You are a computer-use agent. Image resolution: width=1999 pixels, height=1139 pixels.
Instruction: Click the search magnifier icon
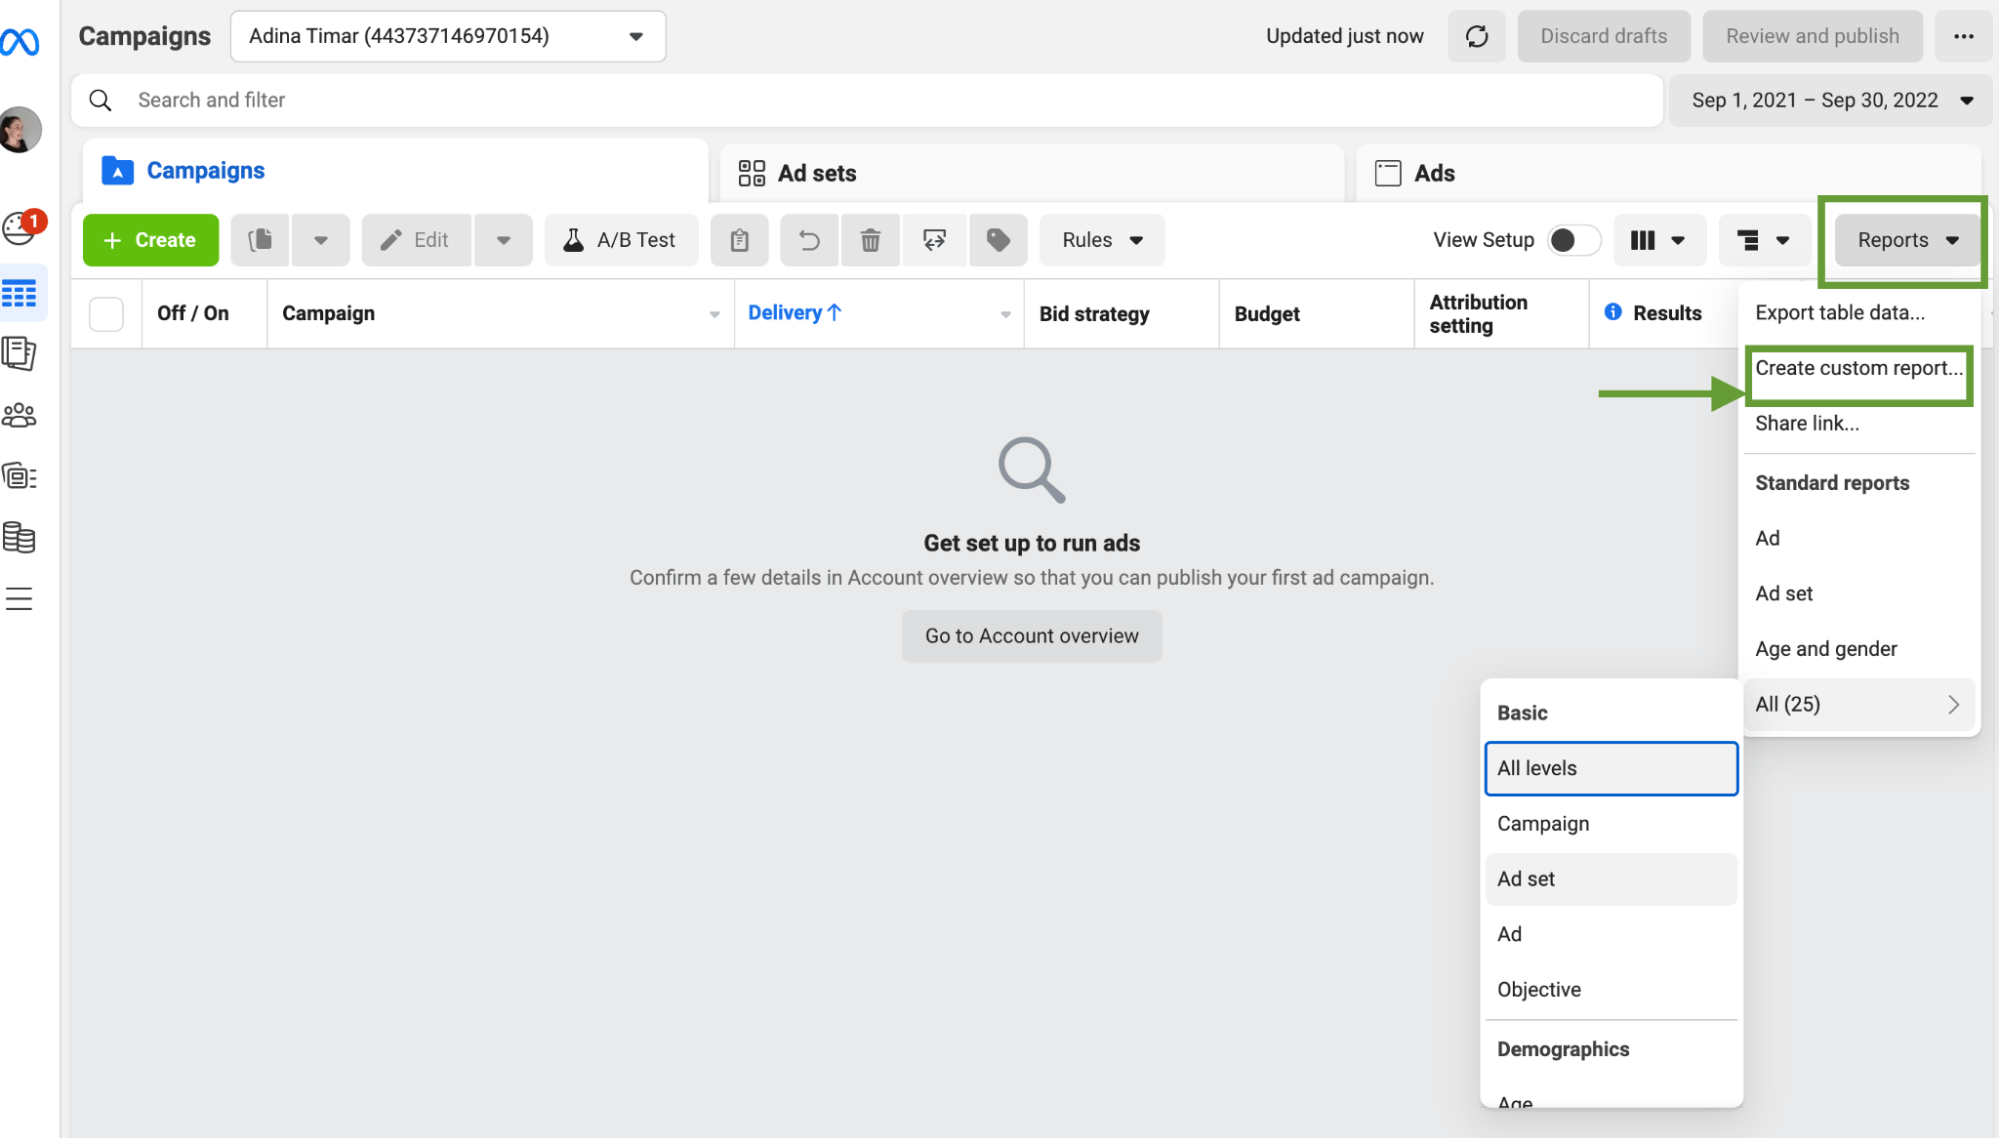pos(100,100)
